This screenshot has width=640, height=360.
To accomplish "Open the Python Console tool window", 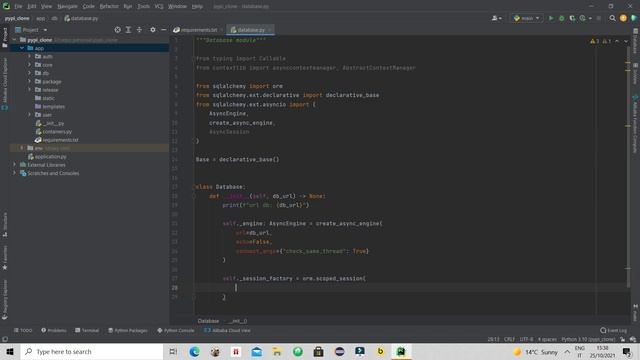I will pos(176,330).
